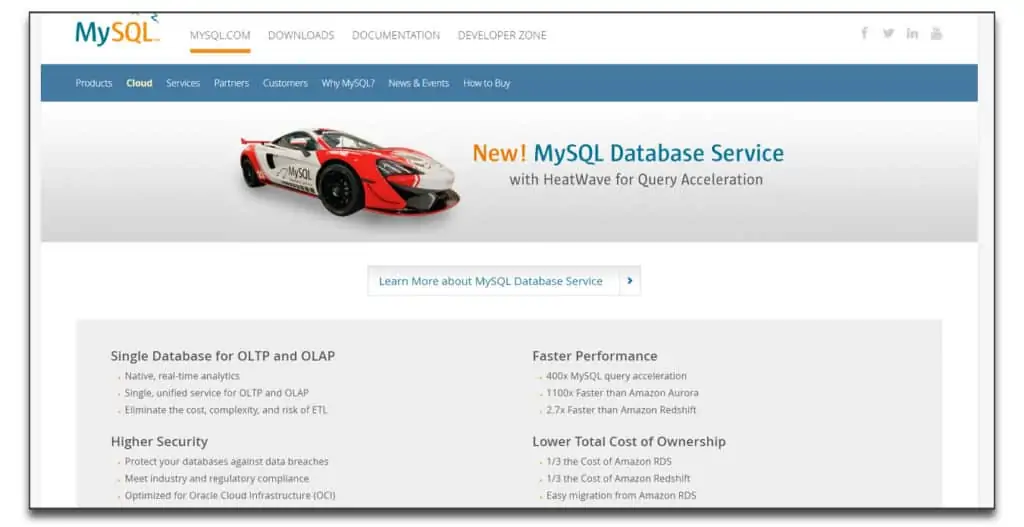Viewport: 1024px width, 527px height.
Task: Click the New! MySQL Database Service headline
Action: pyautogui.click(x=628, y=153)
